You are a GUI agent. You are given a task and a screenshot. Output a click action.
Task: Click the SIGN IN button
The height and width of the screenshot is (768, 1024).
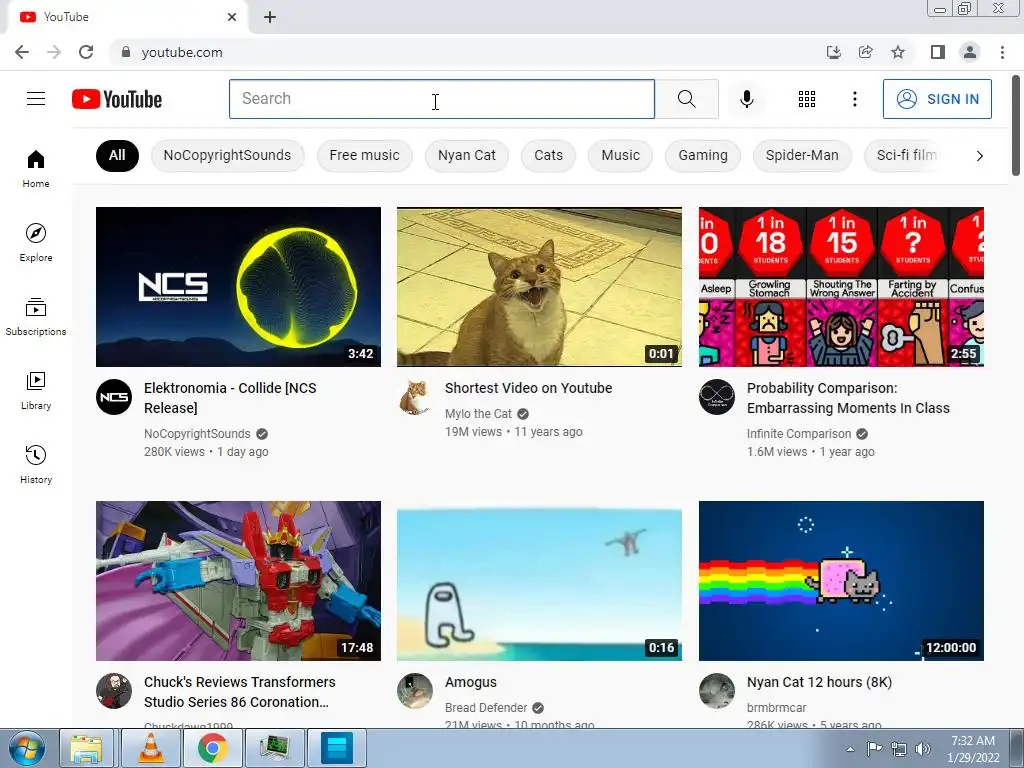pyautogui.click(x=937, y=99)
